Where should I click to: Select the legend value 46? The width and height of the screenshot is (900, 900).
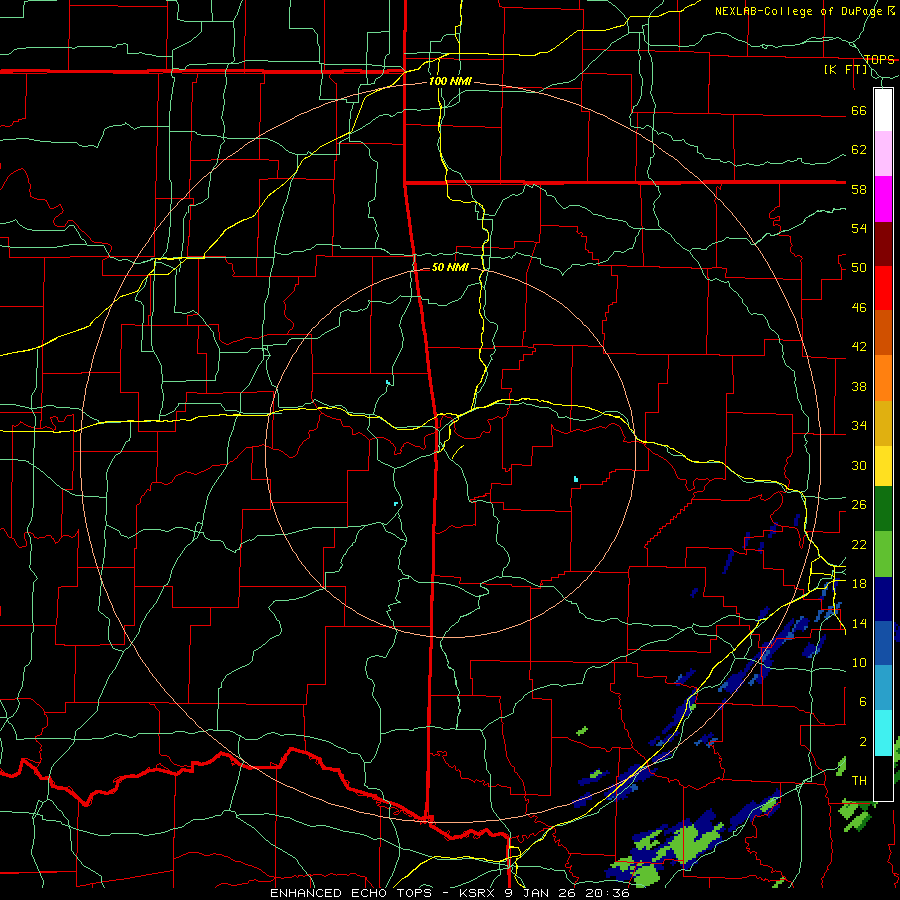click(859, 308)
